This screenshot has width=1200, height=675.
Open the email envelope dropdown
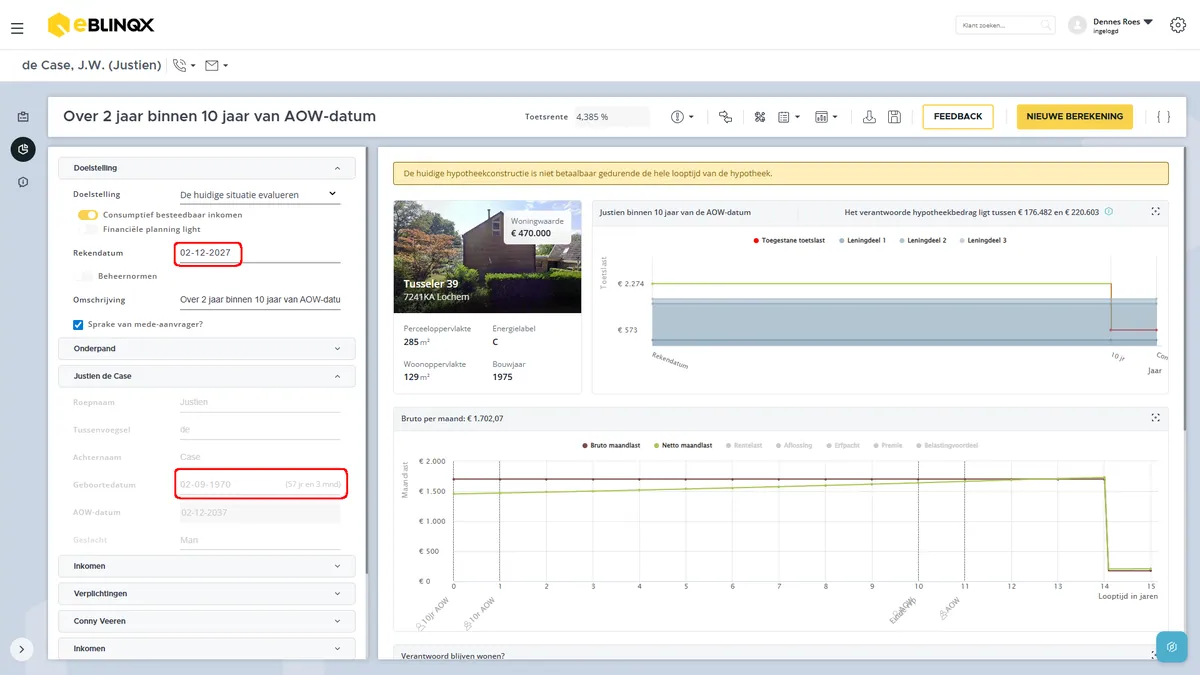(216, 65)
